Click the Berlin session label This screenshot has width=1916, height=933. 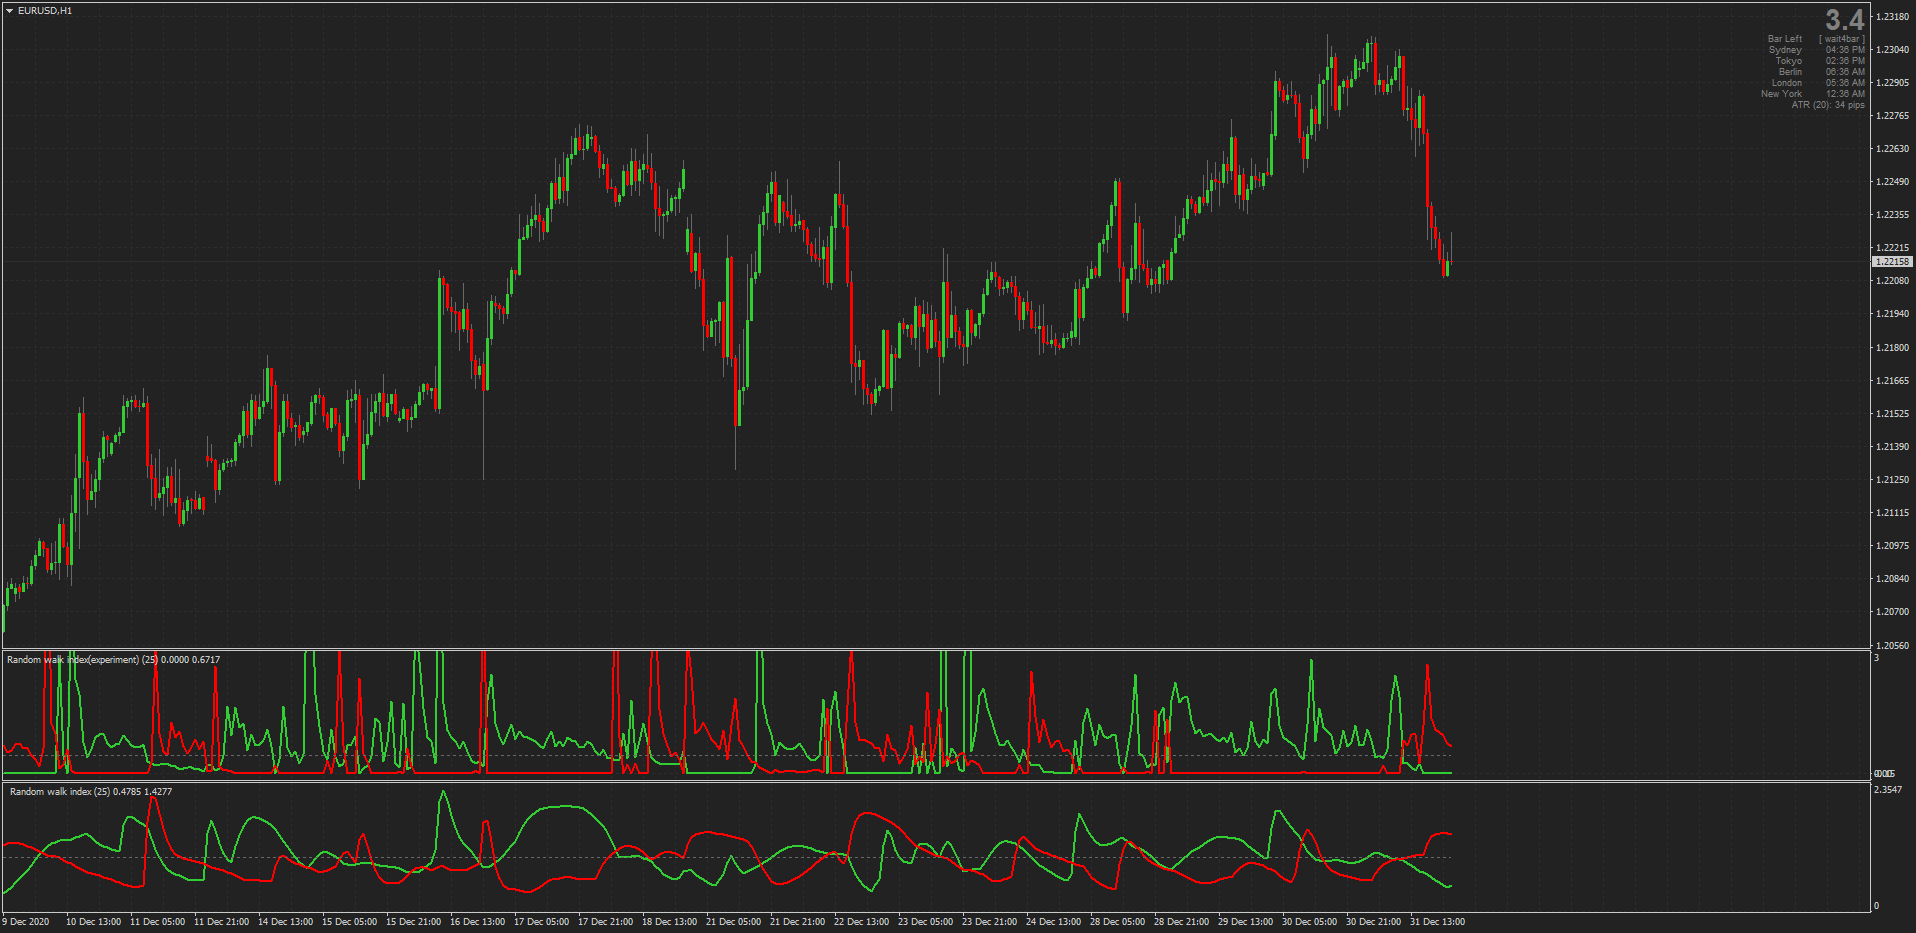[x=1790, y=72]
